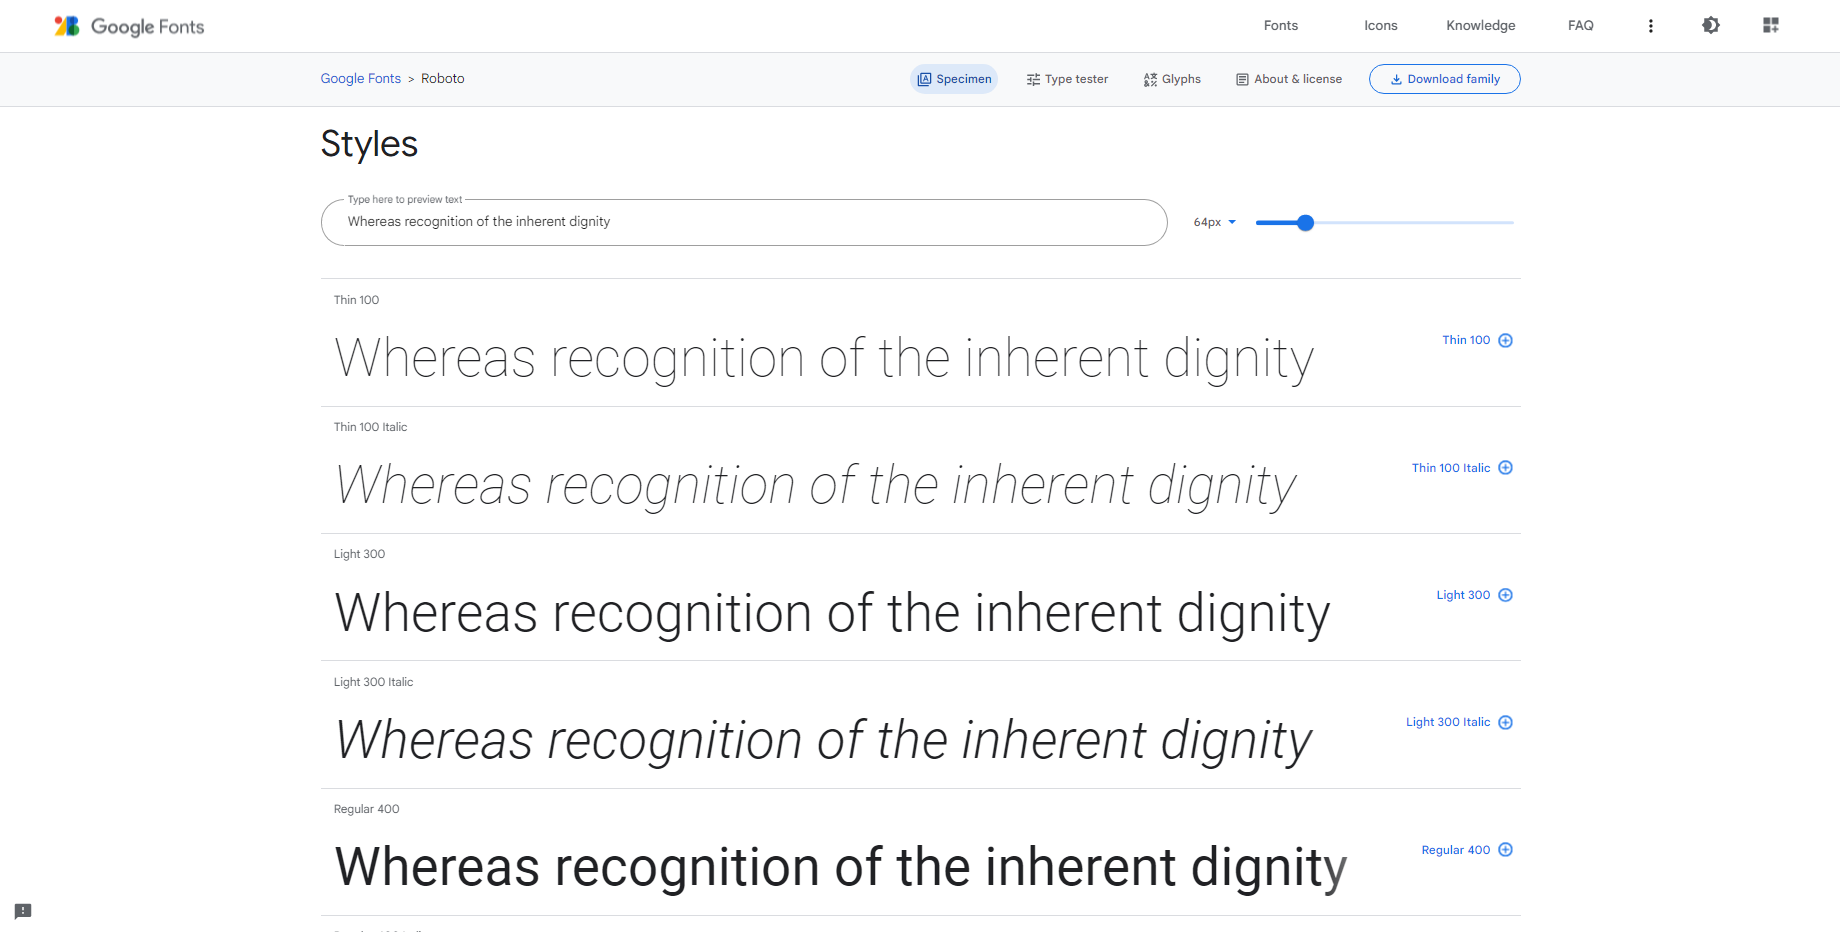The image size is (1840, 932).
Task: Follow the Google Fonts breadcrumb link
Action: click(x=360, y=79)
